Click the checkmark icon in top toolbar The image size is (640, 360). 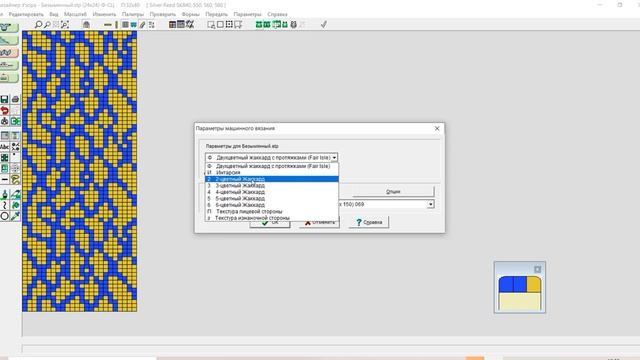pos(324,24)
